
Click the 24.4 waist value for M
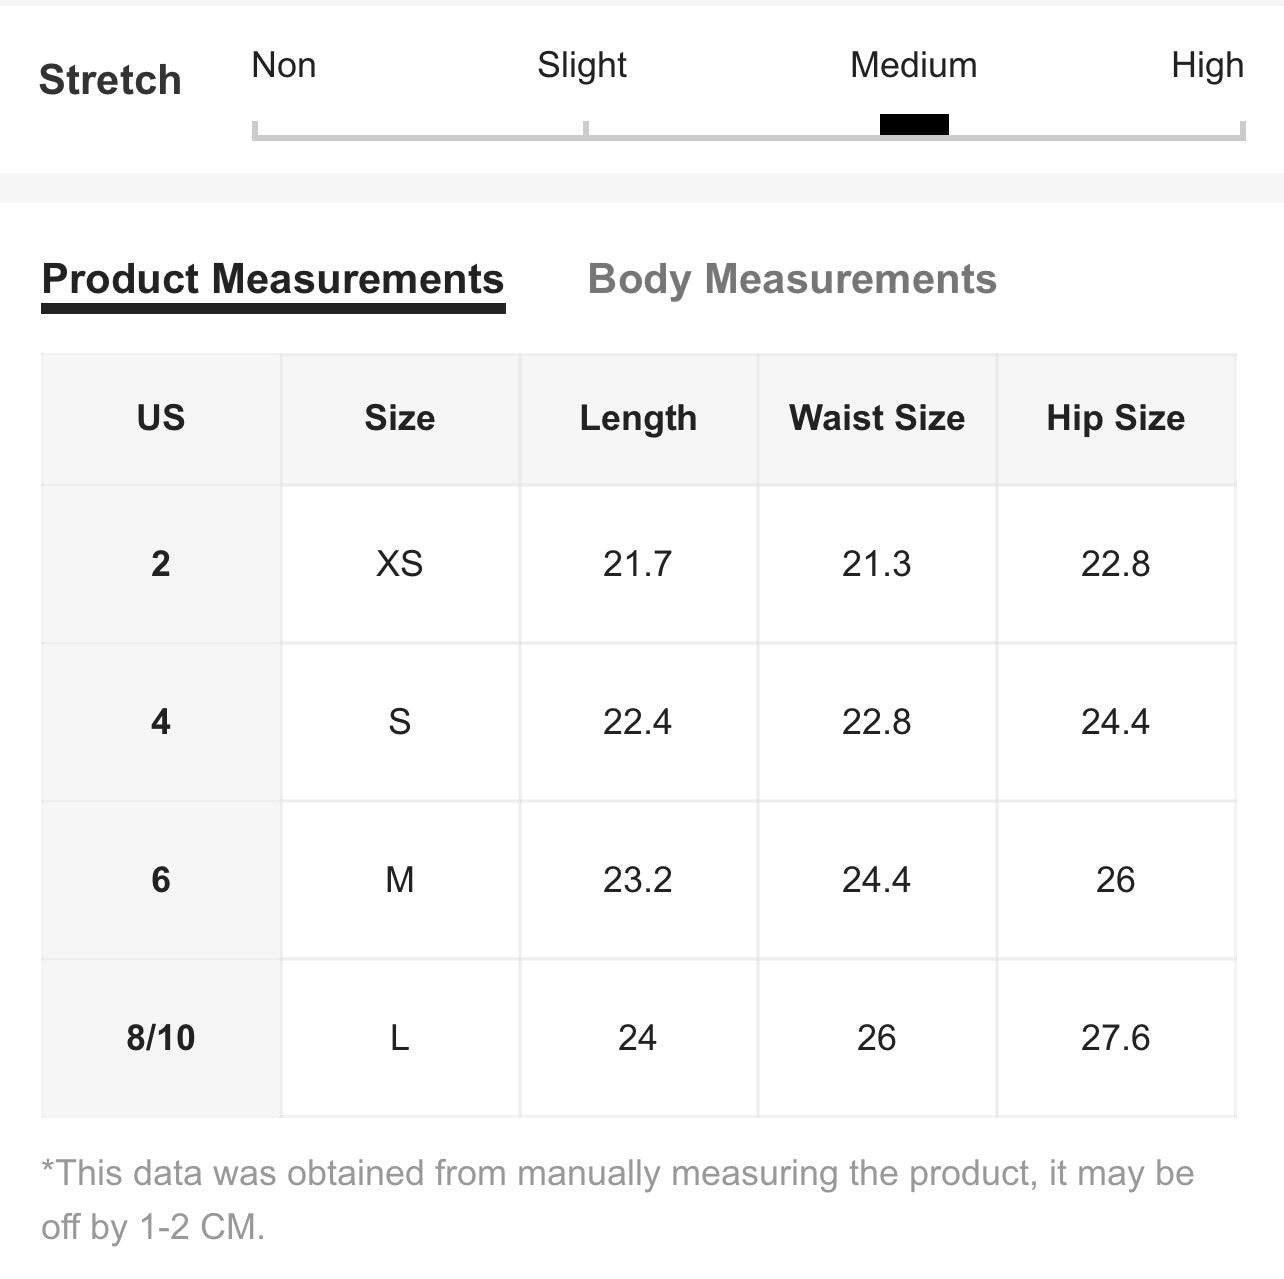(877, 880)
